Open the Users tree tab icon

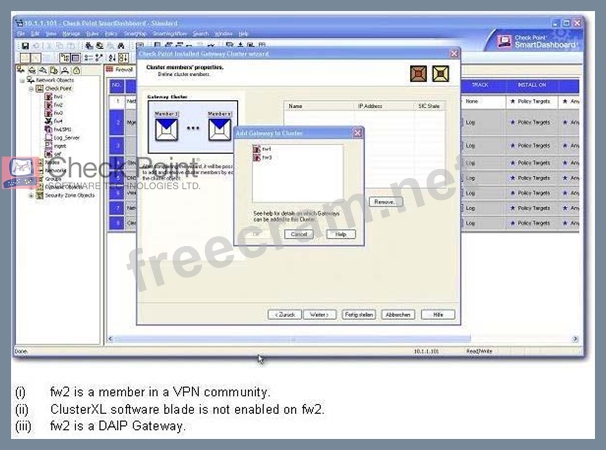[65, 70]
